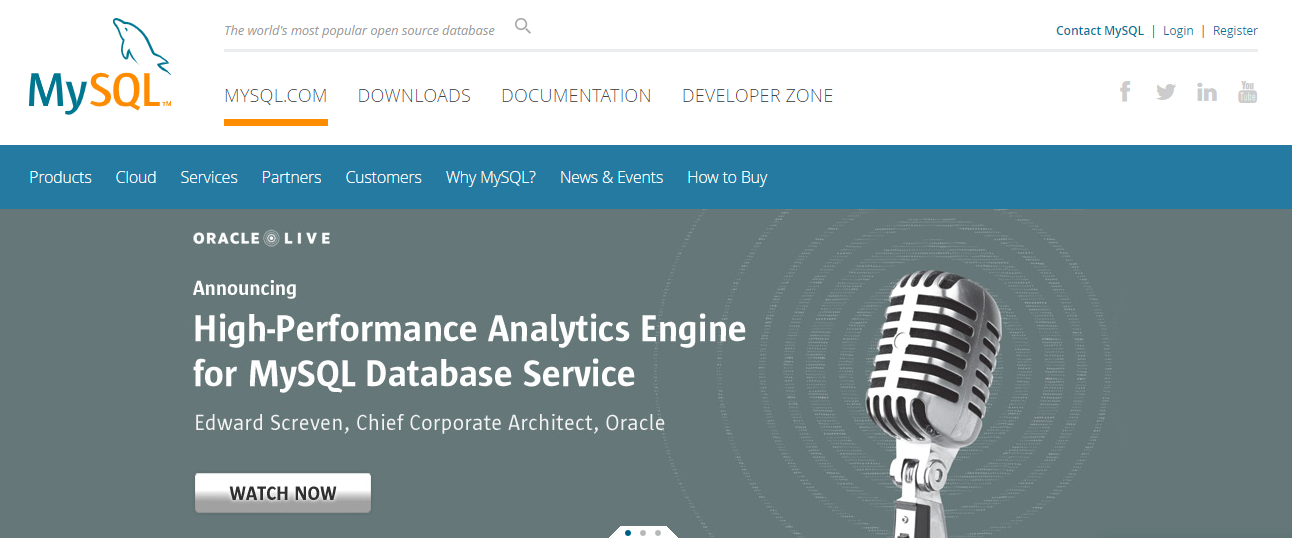Open search via magnifying glass icon
This screenshot has height=538, width=1292.
pos(523,26)
